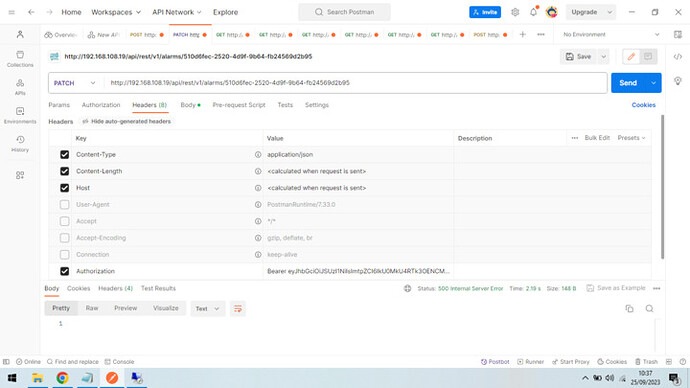Screen dimensions: 690x388
Task: Click Bulk Edit for headers
Action: click(597, 138)
